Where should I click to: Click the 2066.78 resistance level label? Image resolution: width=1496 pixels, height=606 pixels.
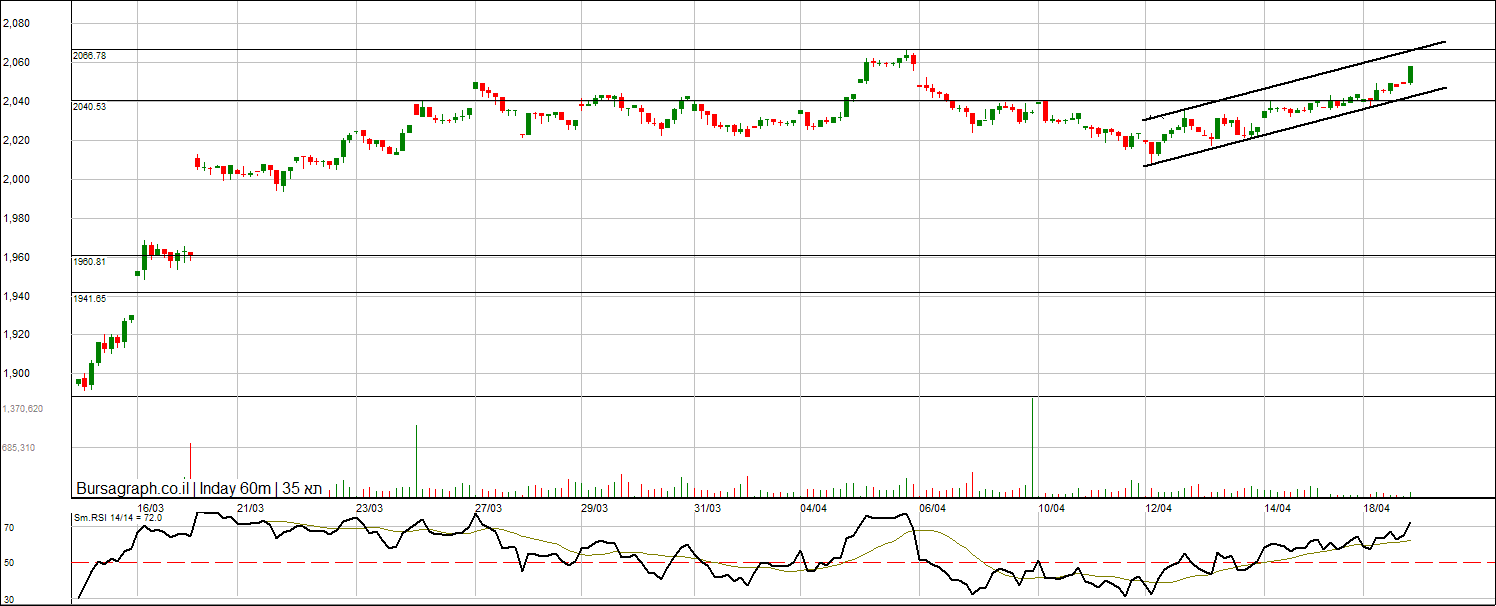[89, 56]
